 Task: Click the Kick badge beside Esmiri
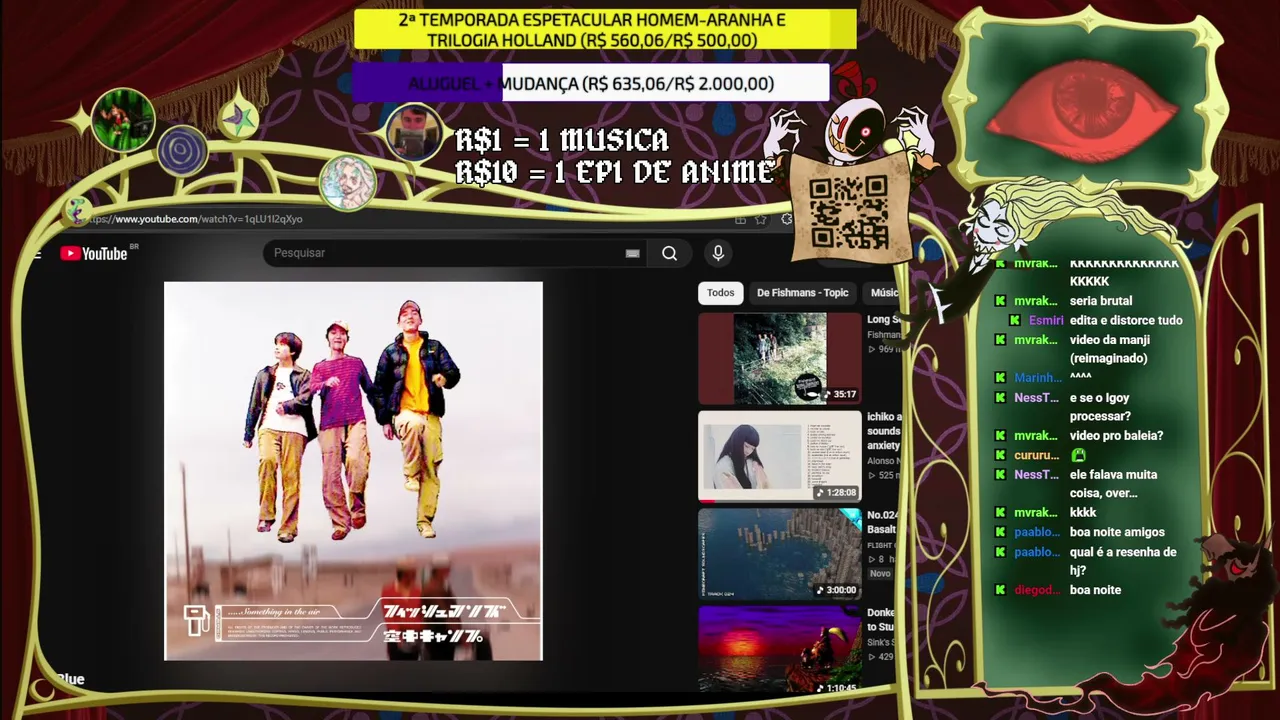pos(1015,320)
